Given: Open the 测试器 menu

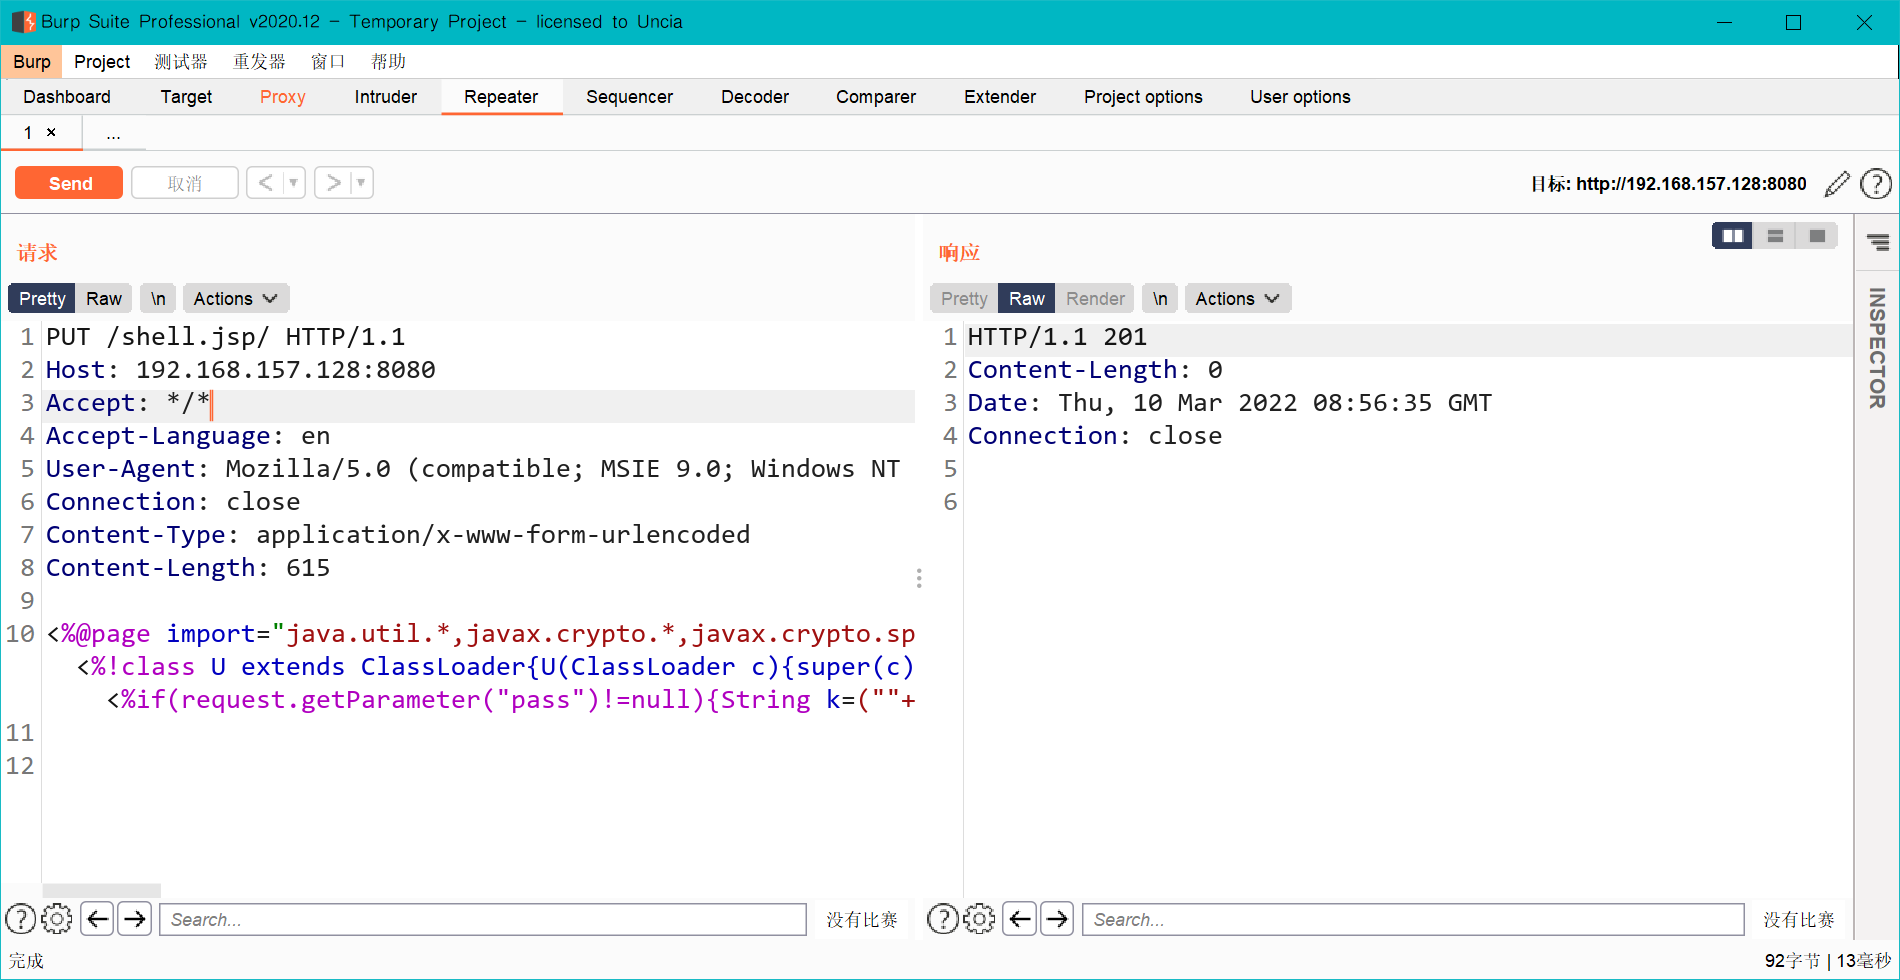Looking at the screenshot, I should pyautogui.click(x=181, y=62).
